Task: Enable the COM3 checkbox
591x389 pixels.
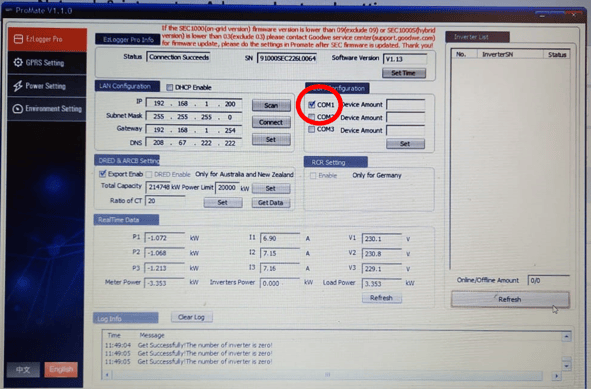Action: click(x=312, y=129)
